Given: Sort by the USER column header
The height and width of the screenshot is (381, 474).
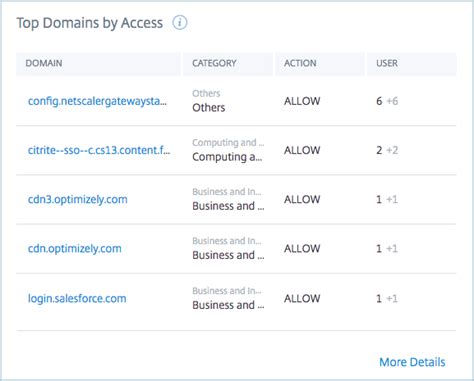Looking at the screenshot, I should (387, 63).
